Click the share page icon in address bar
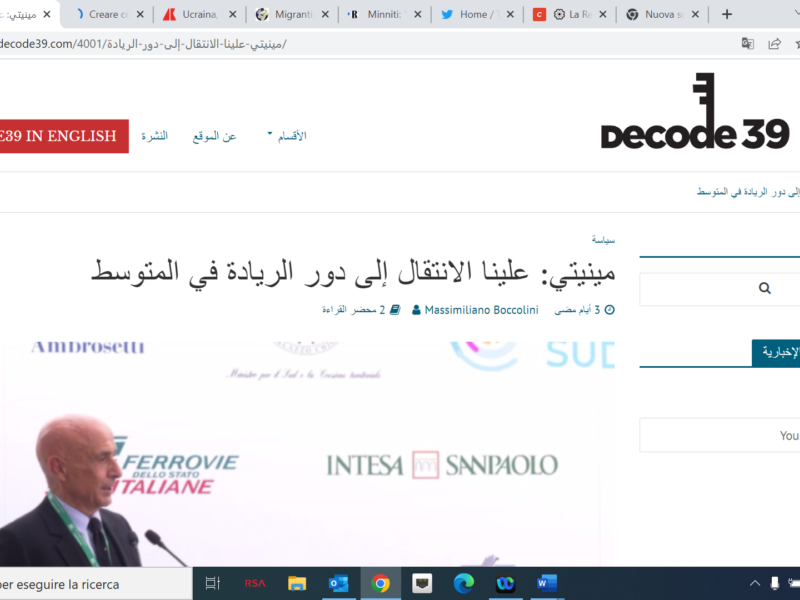800x600 pixels. [774, 44]
